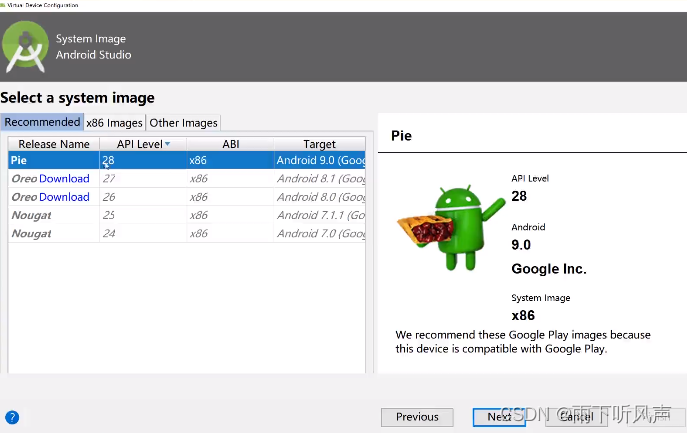Click the x86 ABI cell in Pie row

[230, 160]
